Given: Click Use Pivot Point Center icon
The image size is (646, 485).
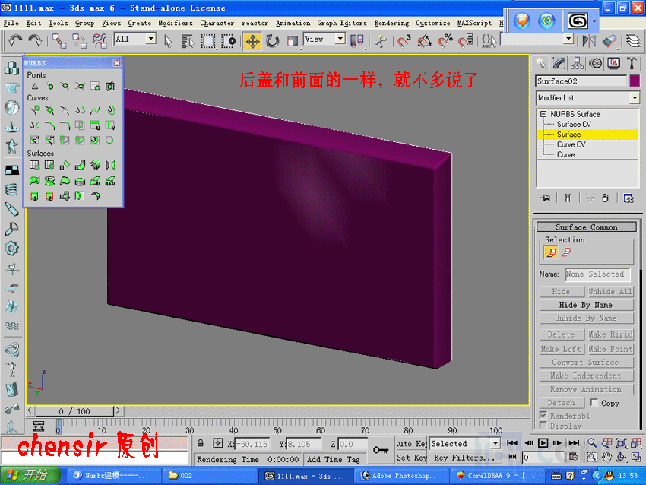Looking at the screenshot, I should (x=357, y=41).
